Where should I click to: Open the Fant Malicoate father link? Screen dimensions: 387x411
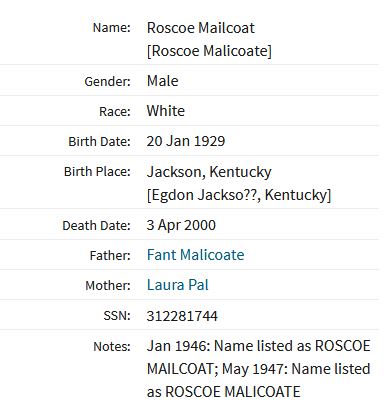195,255
